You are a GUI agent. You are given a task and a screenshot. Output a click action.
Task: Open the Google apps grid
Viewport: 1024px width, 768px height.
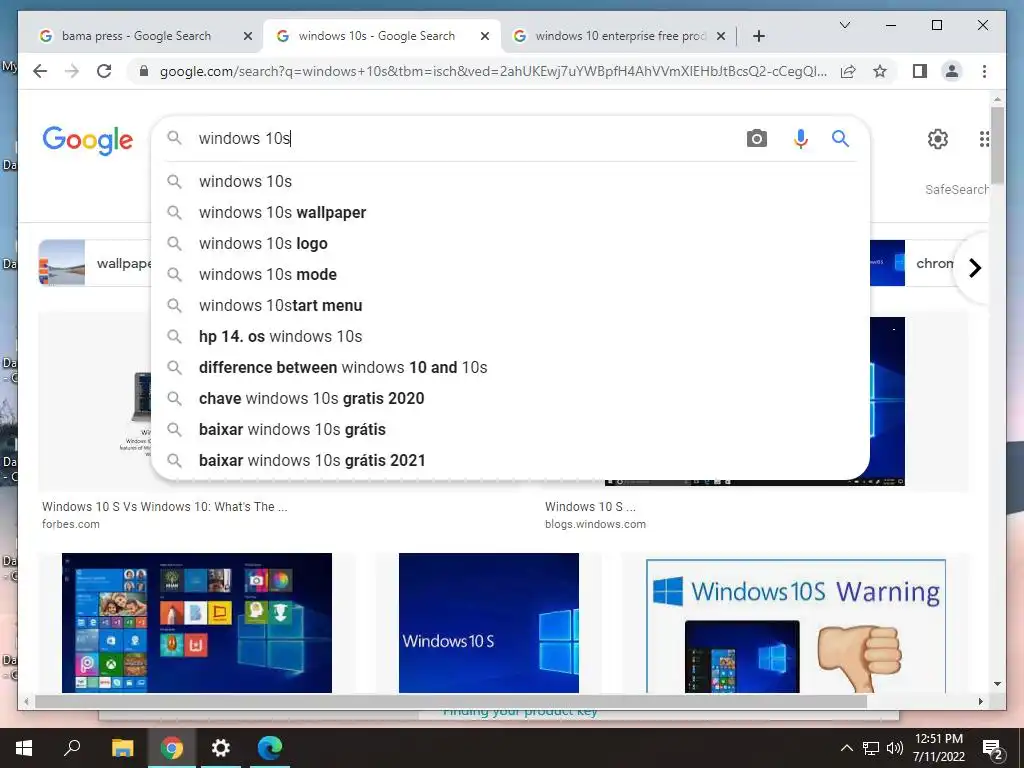coord(984,138)
